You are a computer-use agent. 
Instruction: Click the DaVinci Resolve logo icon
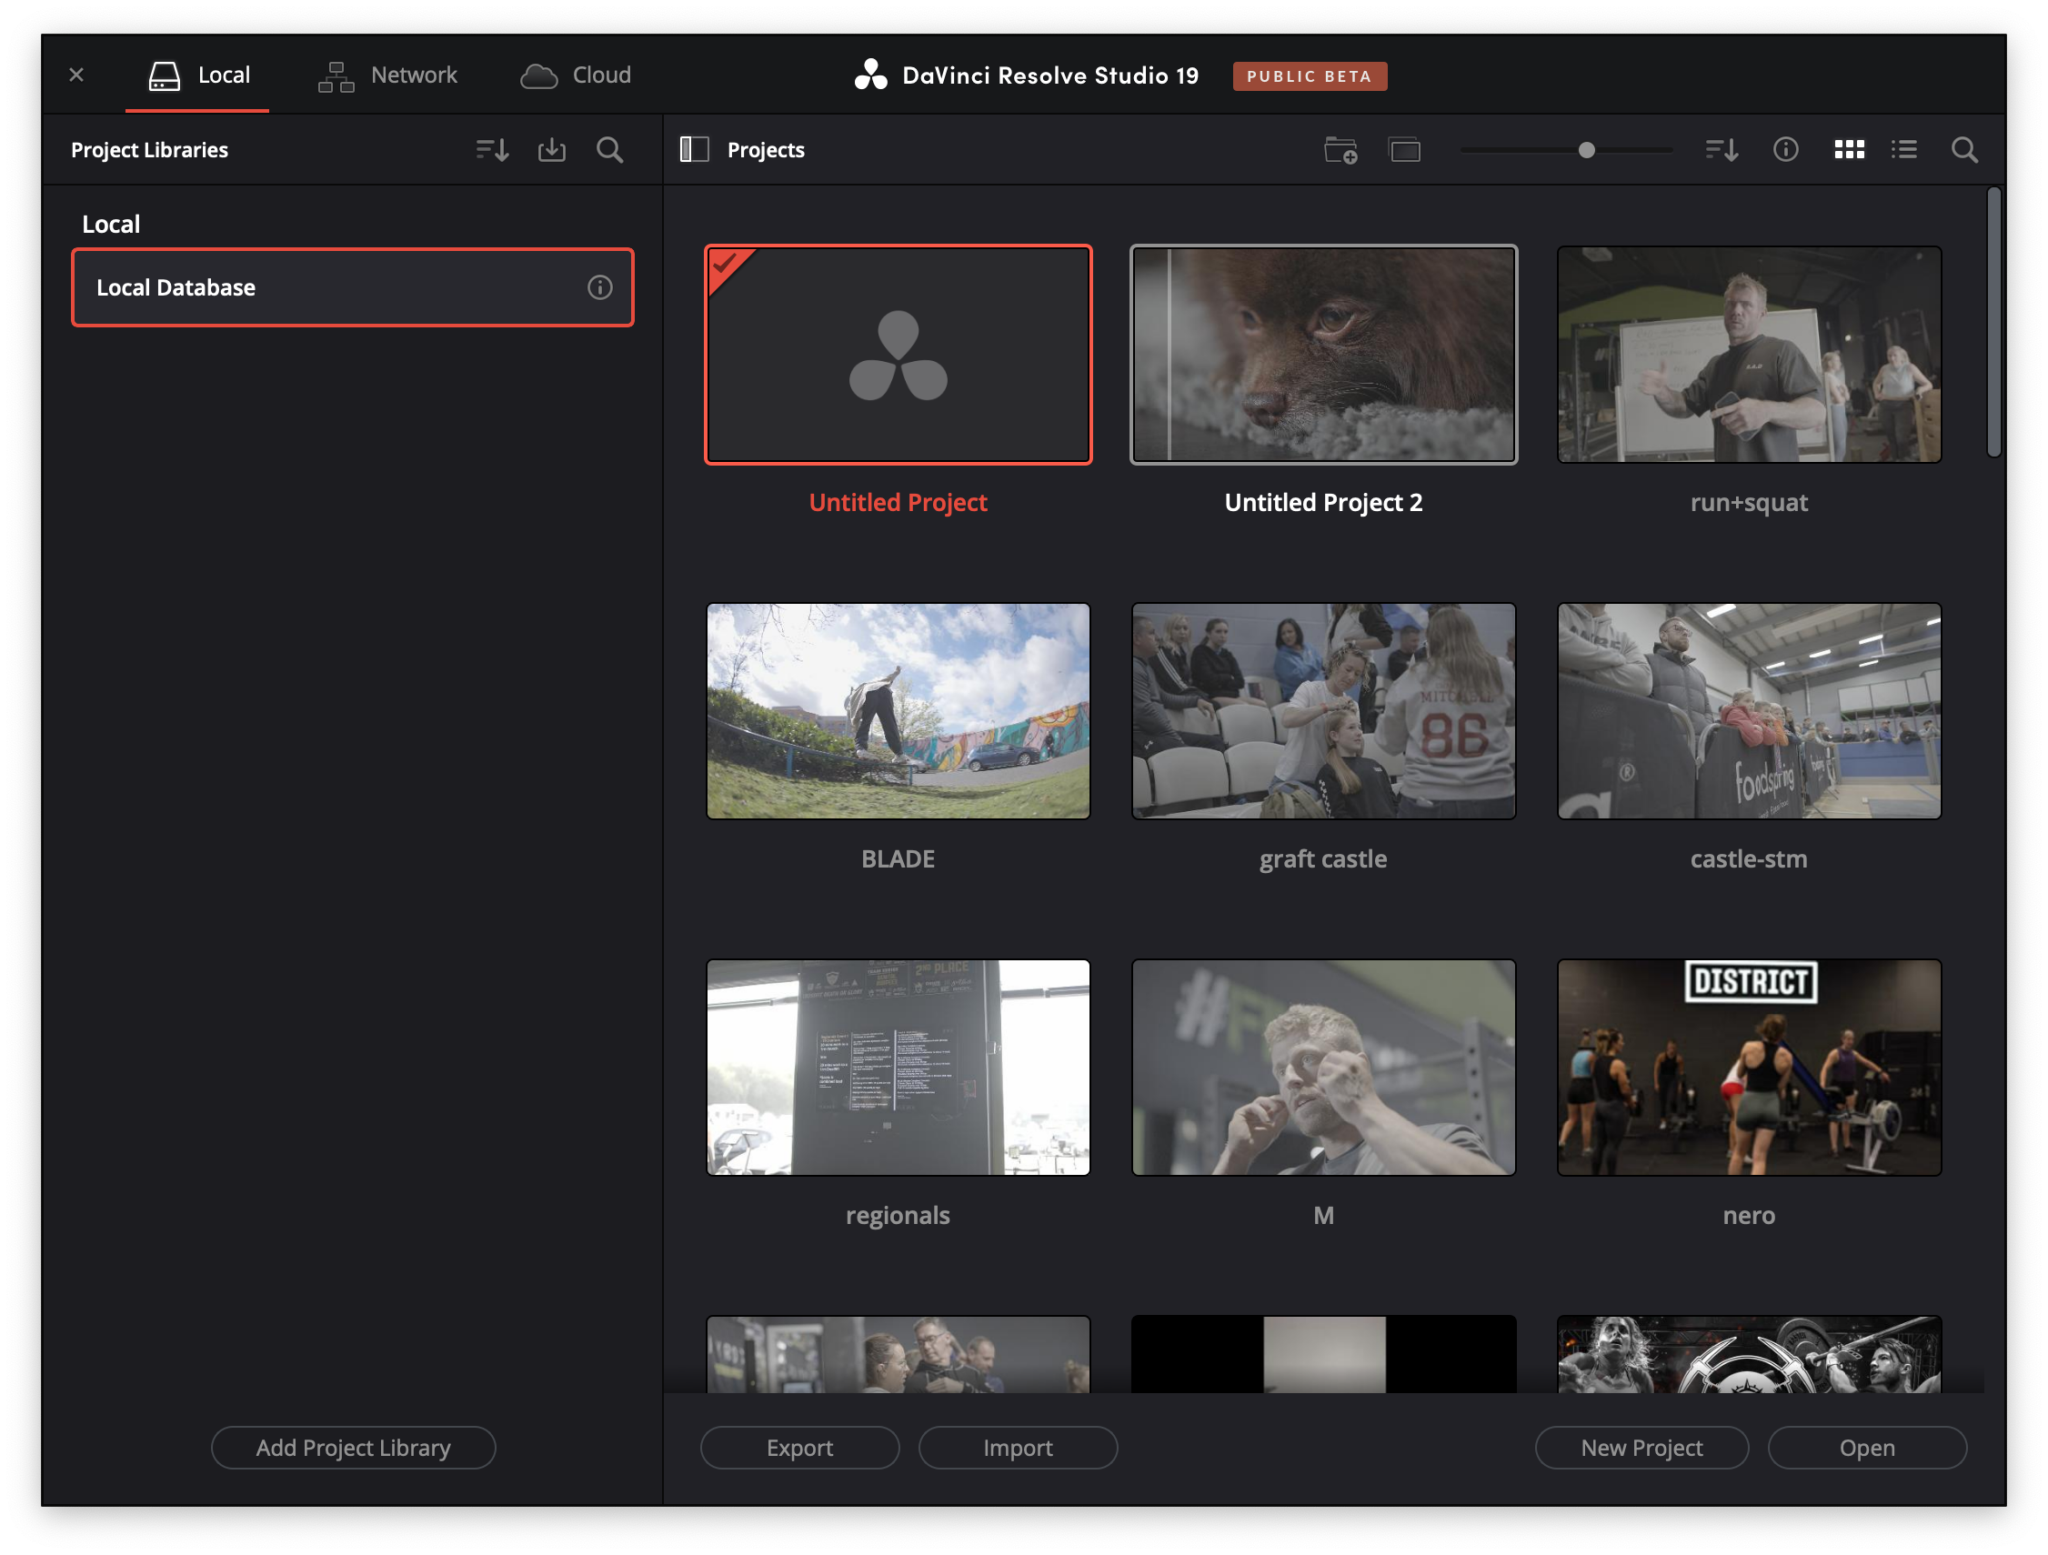click(x=870, y=75)
